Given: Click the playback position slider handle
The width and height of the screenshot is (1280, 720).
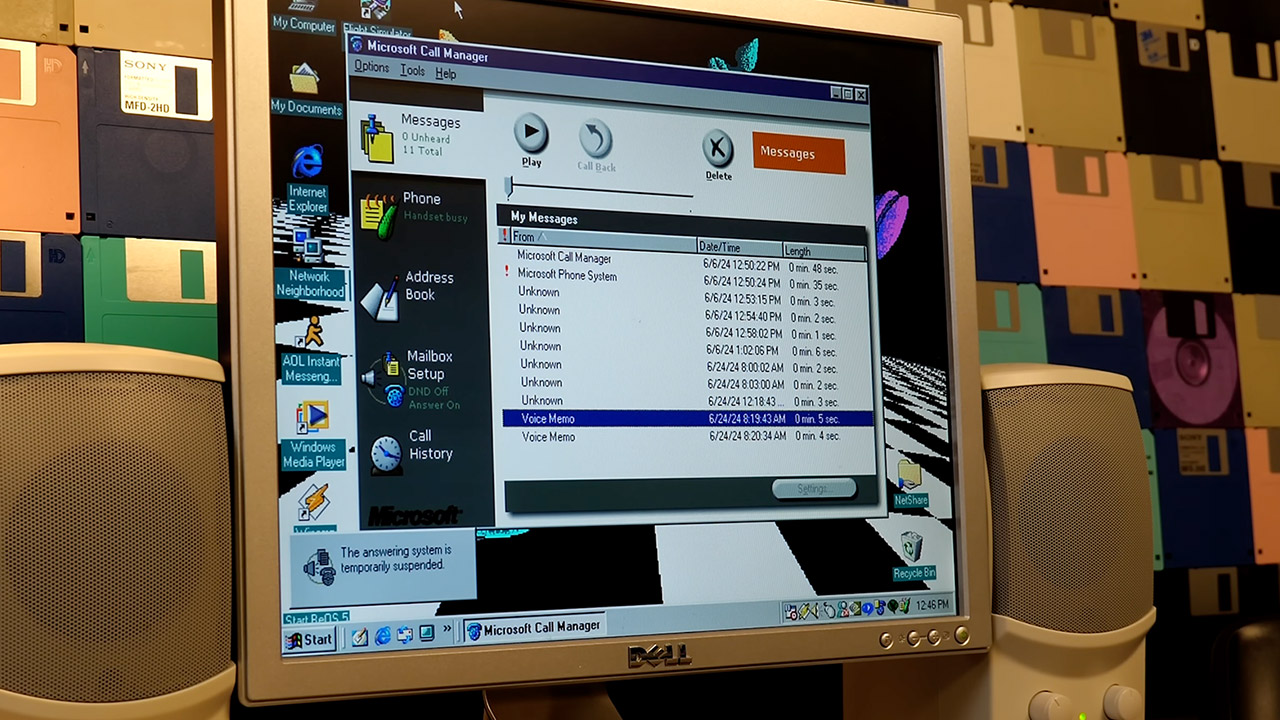Looking at the screenshot, I should (508, 186).
